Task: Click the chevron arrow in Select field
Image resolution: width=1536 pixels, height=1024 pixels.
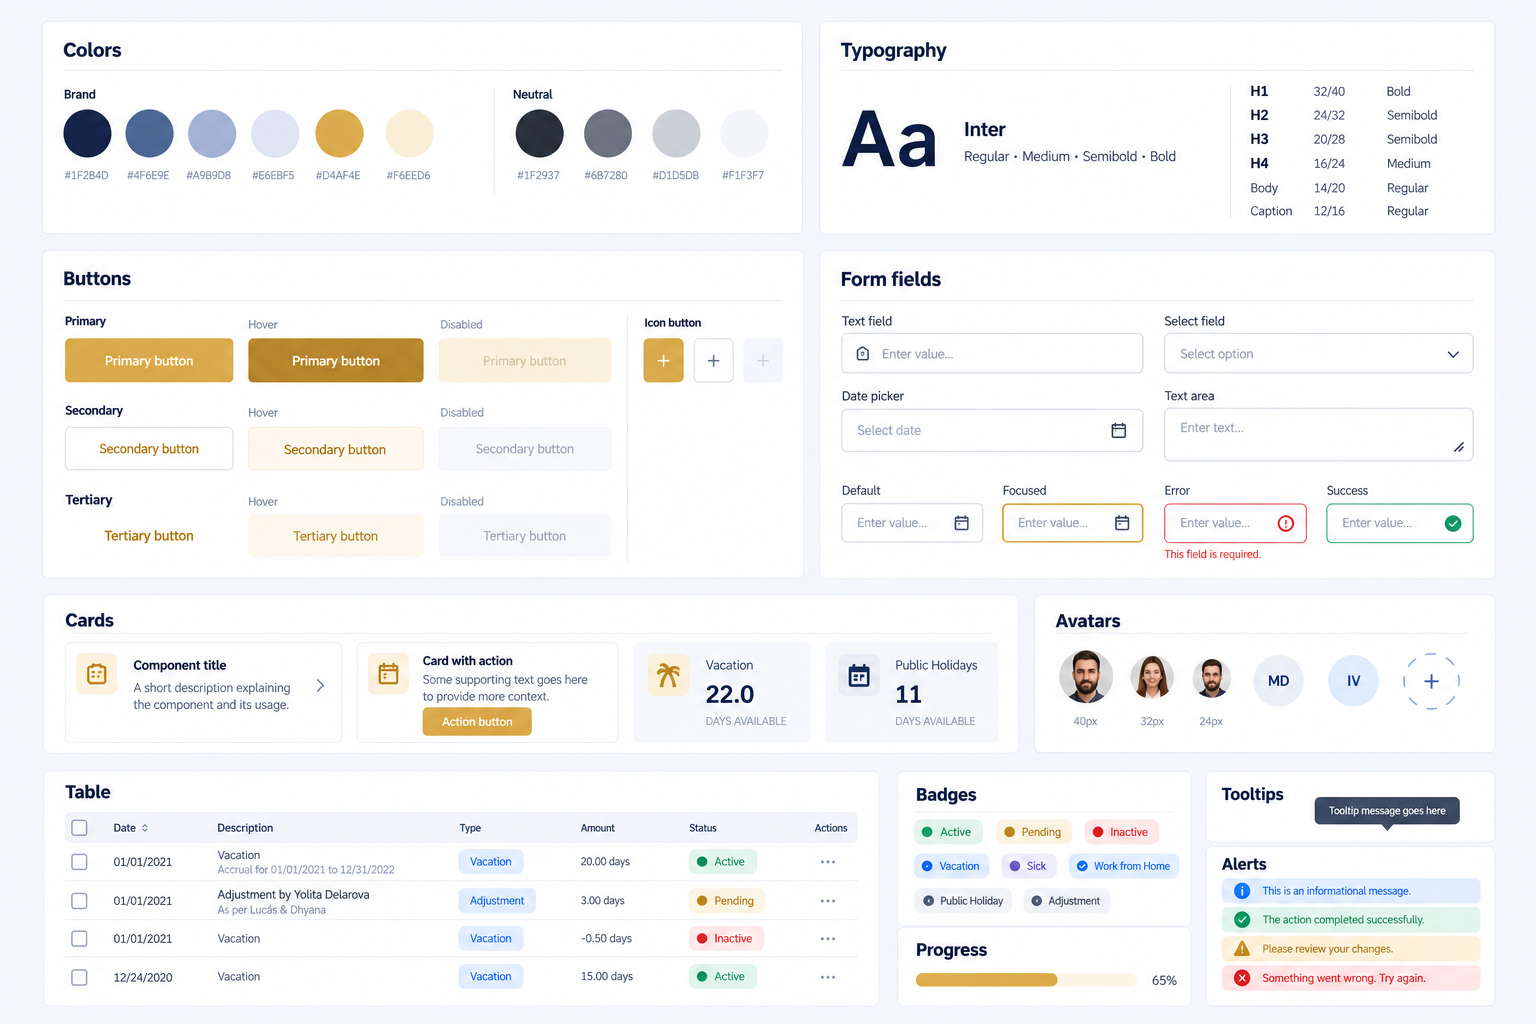Action: pyautogui.click(x=1453, y=354)
